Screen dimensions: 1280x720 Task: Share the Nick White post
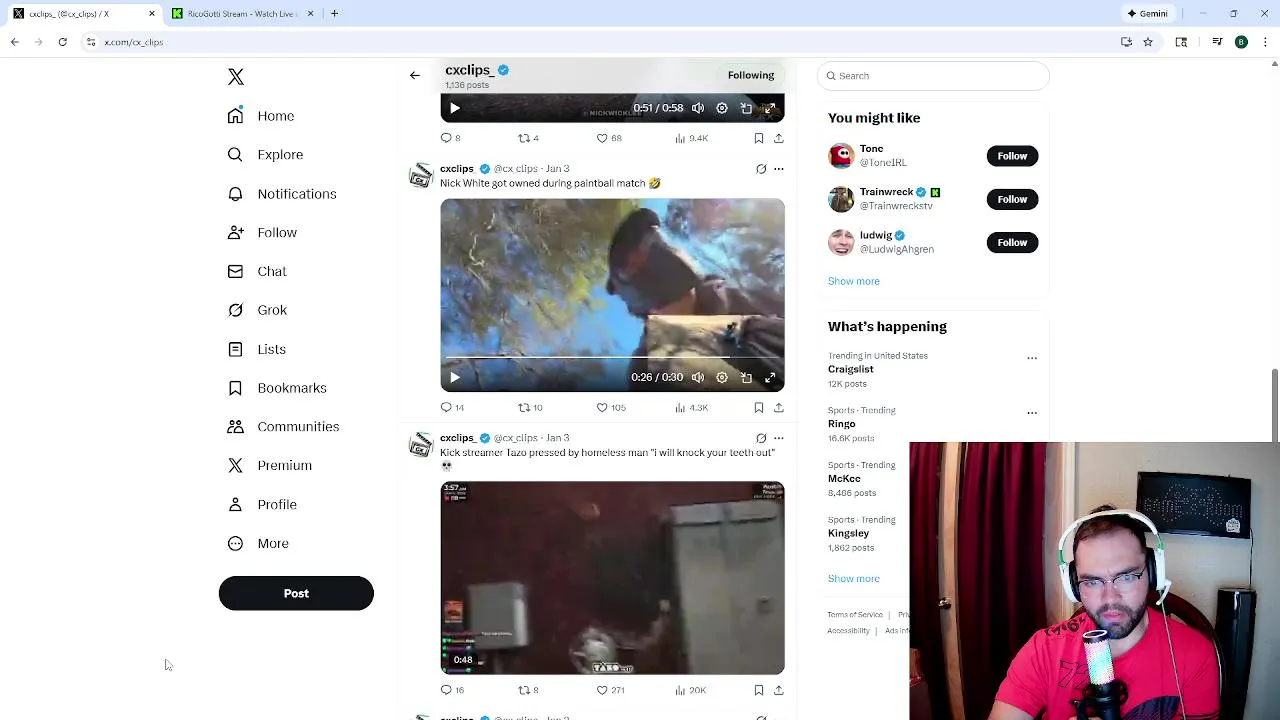779,407
